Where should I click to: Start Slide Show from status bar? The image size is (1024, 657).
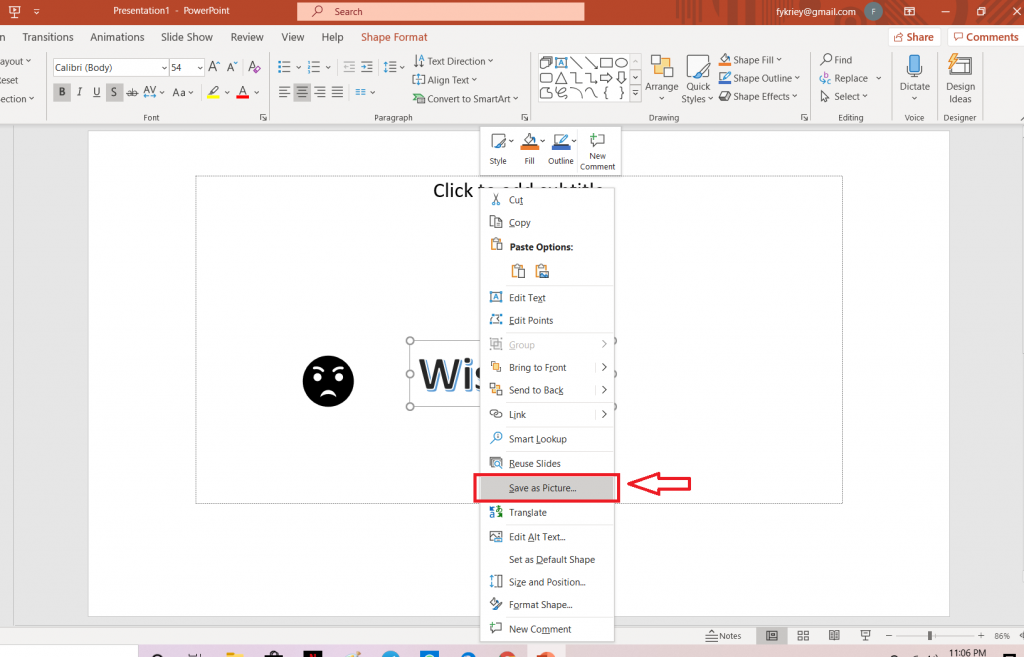[x=866, y=636]
